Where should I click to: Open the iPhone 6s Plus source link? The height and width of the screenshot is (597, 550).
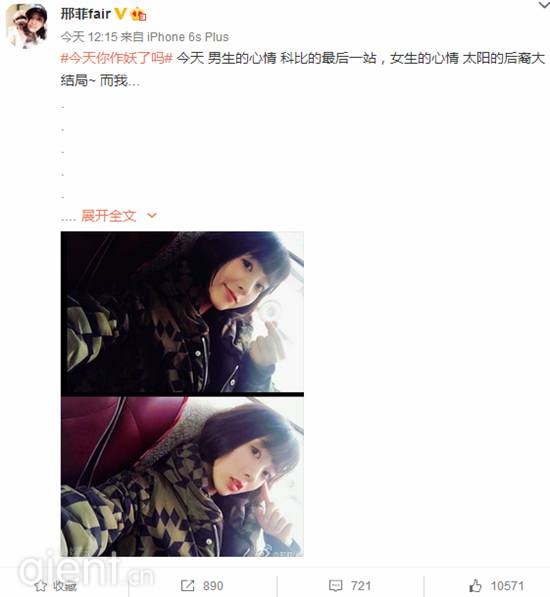pyautogui.click(x=188, y=37)
